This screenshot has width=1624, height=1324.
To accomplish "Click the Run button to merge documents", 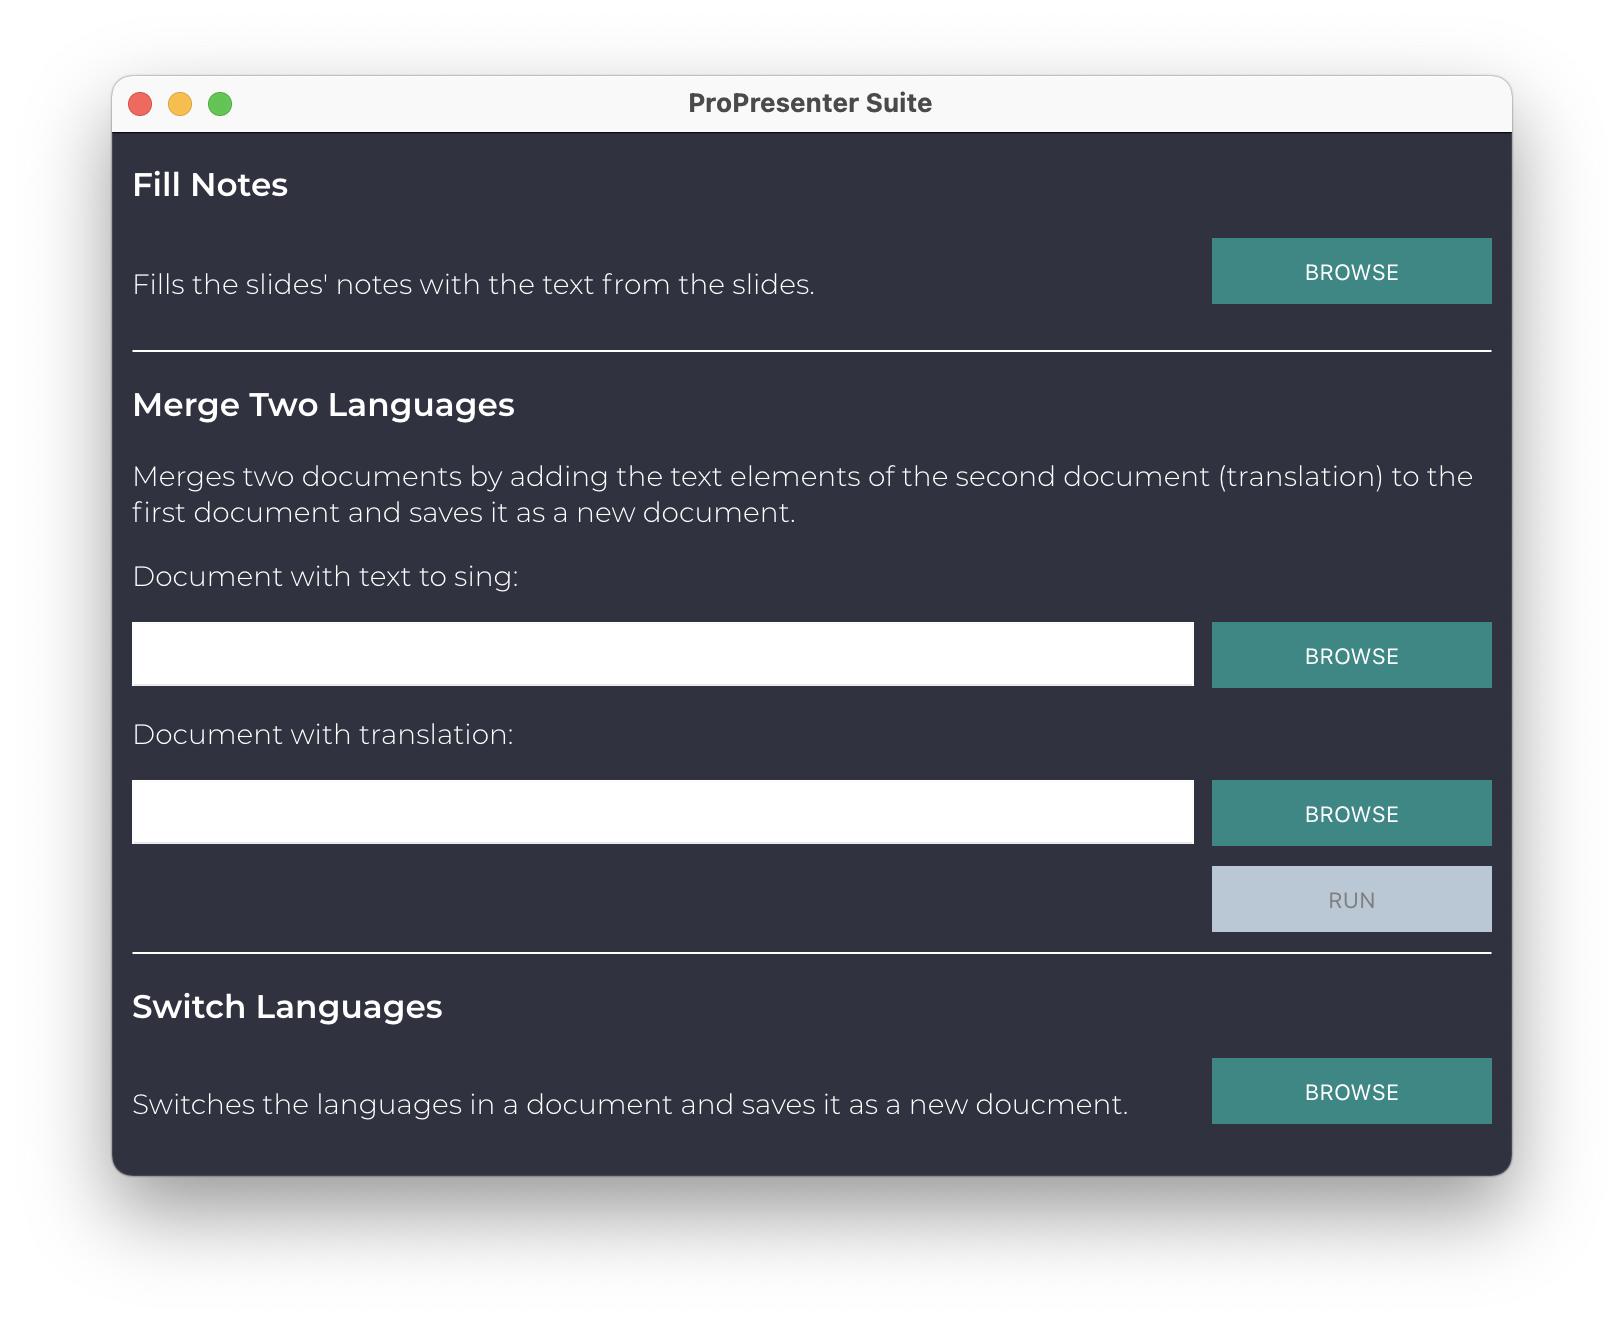I will pos(1351,899).
